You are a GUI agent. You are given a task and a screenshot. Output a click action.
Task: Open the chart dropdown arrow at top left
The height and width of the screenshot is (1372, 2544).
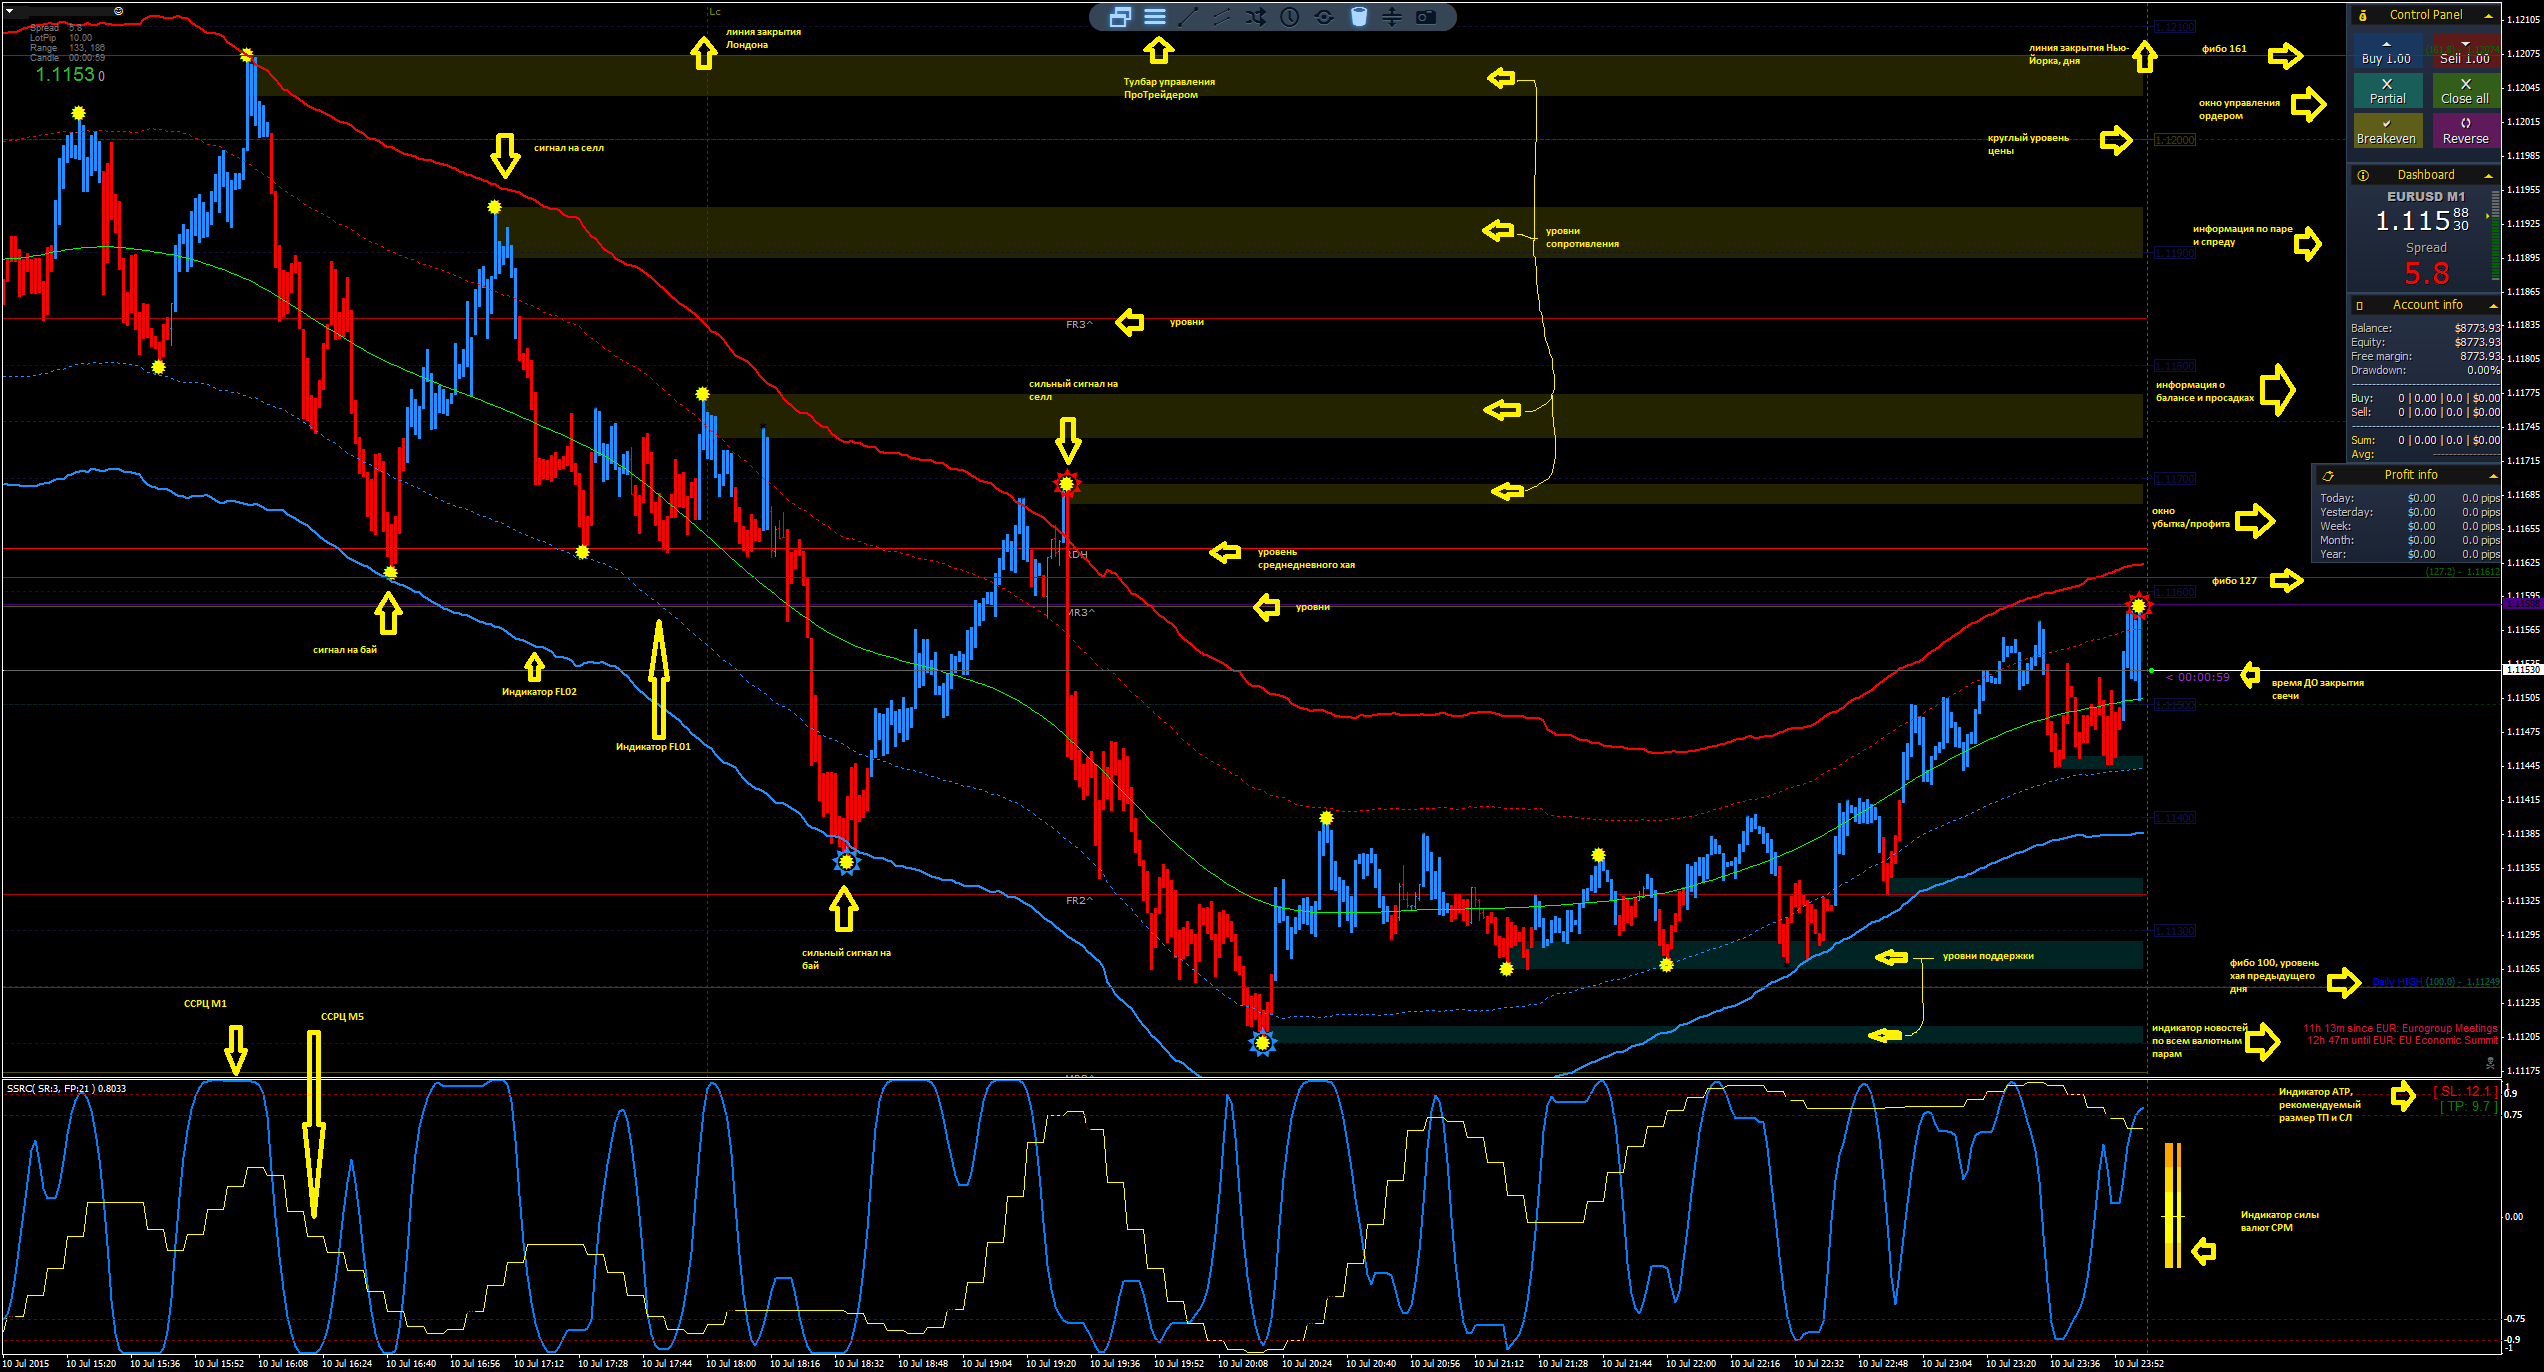(x=9, y=11)
